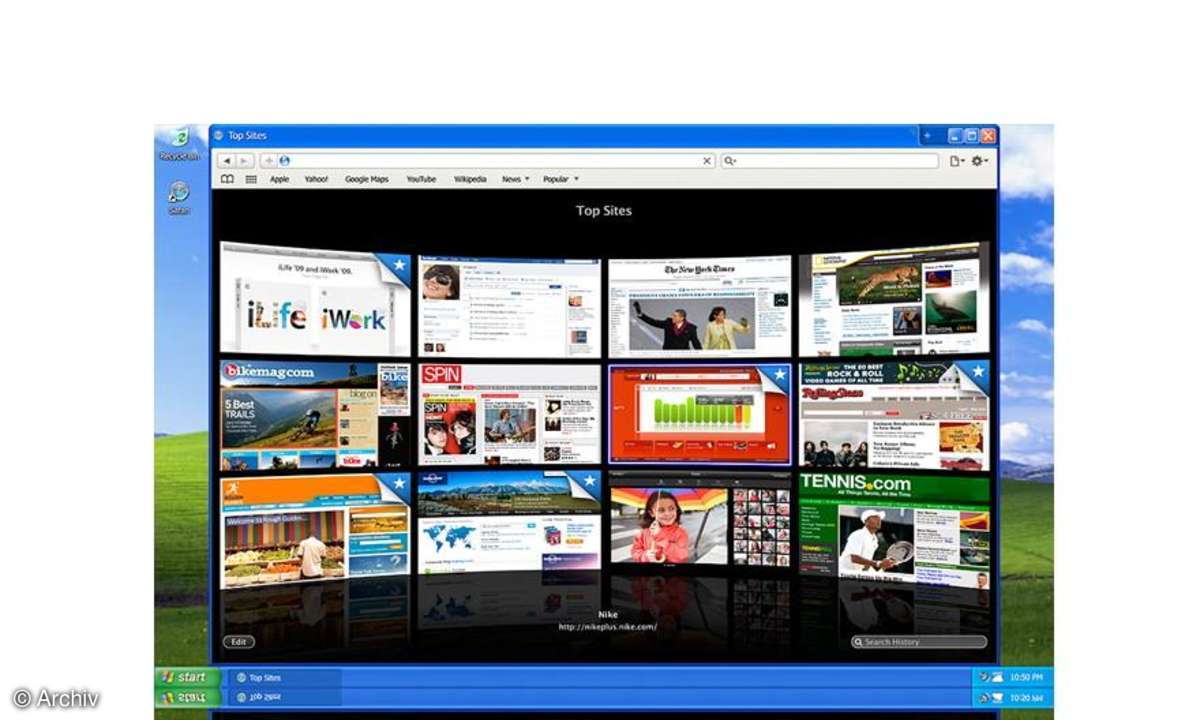Viewport: 1200px width, 720px height.
Task: Open the YouTube bookmark
Action: pos(421,179)
